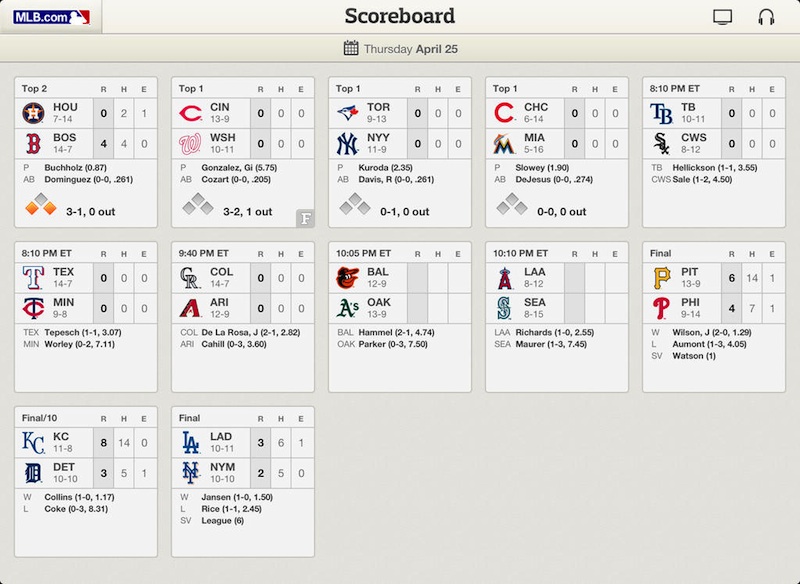Image resolution: width=800 pixels, height=584 pixels.
Task: Click pitcher Slowey (1.90)
Action: tap(542, 167)
